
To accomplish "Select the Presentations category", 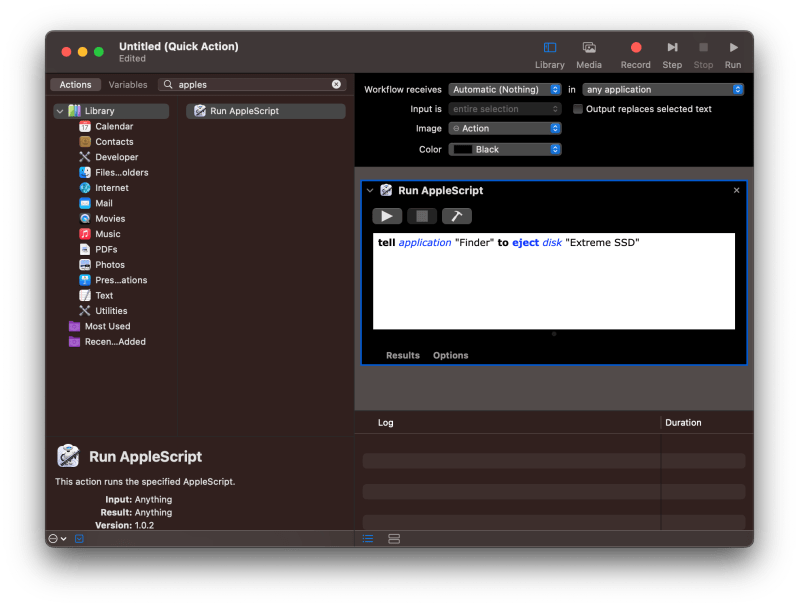I will [121, 280].
